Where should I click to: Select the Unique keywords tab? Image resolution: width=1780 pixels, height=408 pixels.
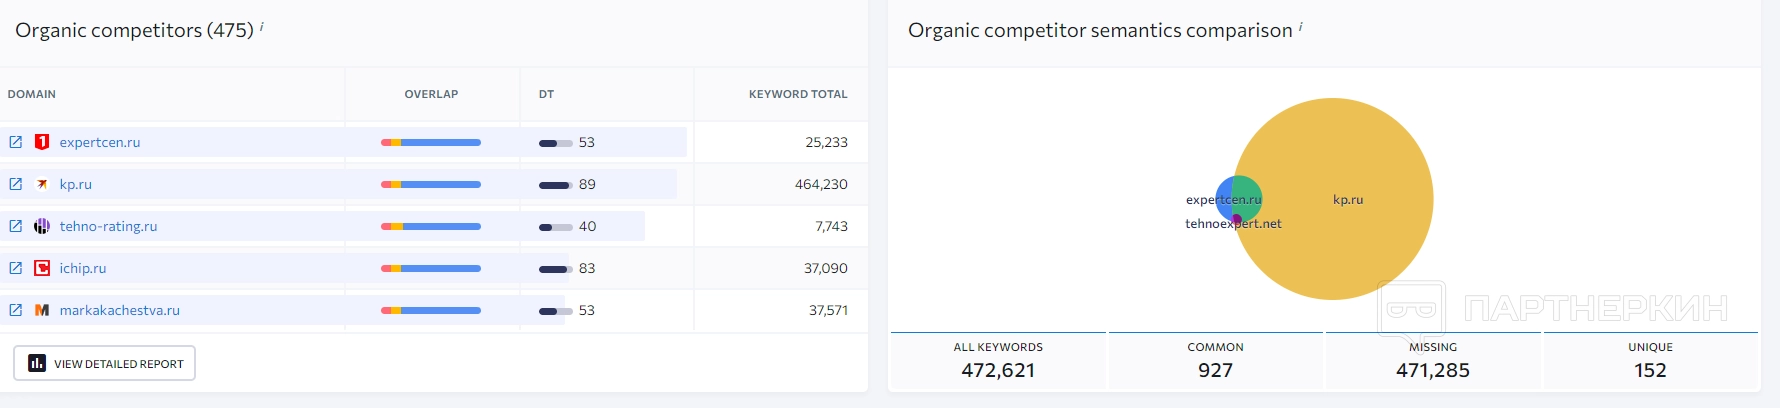pyautogui.click(x=1650, y=360)
